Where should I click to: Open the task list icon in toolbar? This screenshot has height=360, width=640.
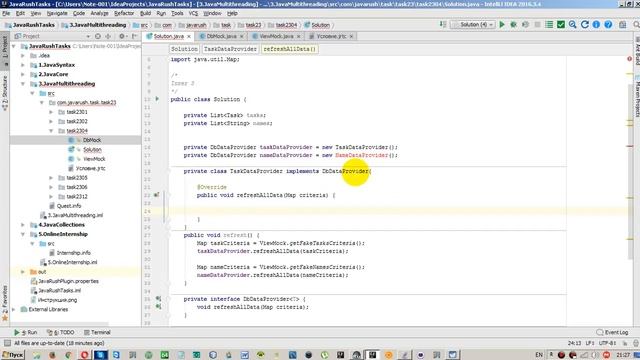tap(549, 25)
